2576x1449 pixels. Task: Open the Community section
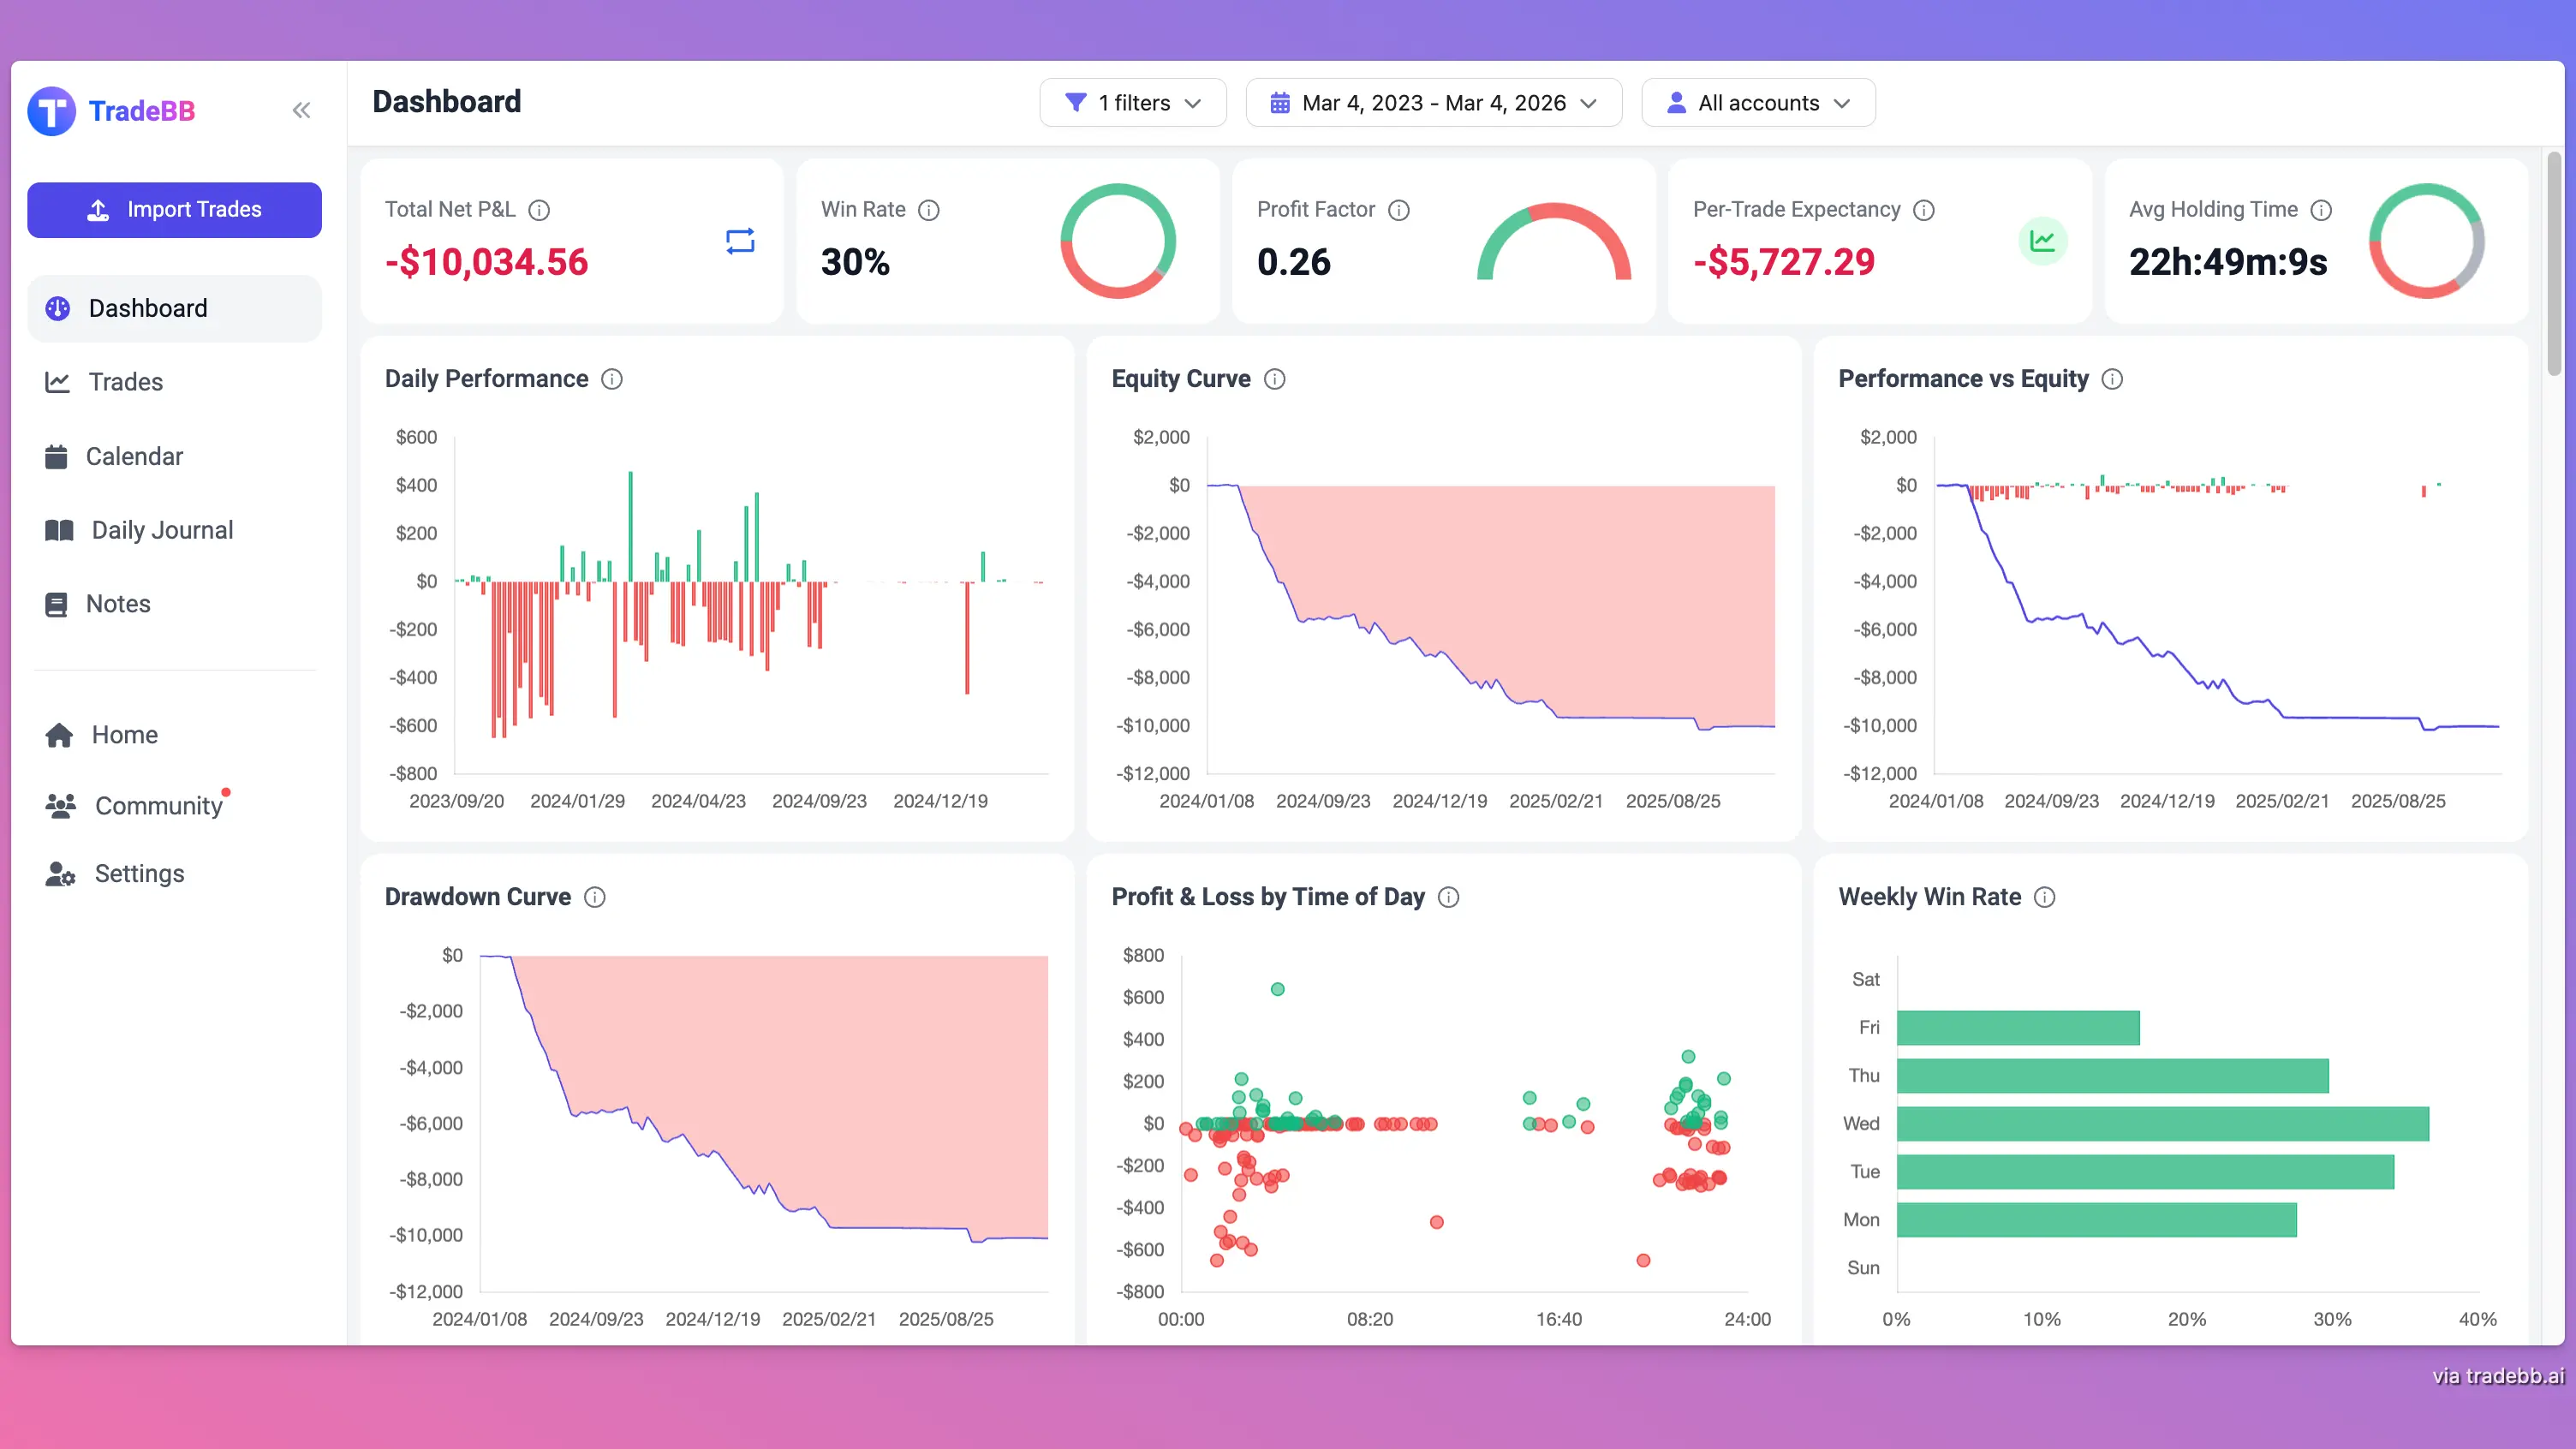pyautogui.click(x=158, y=805)
